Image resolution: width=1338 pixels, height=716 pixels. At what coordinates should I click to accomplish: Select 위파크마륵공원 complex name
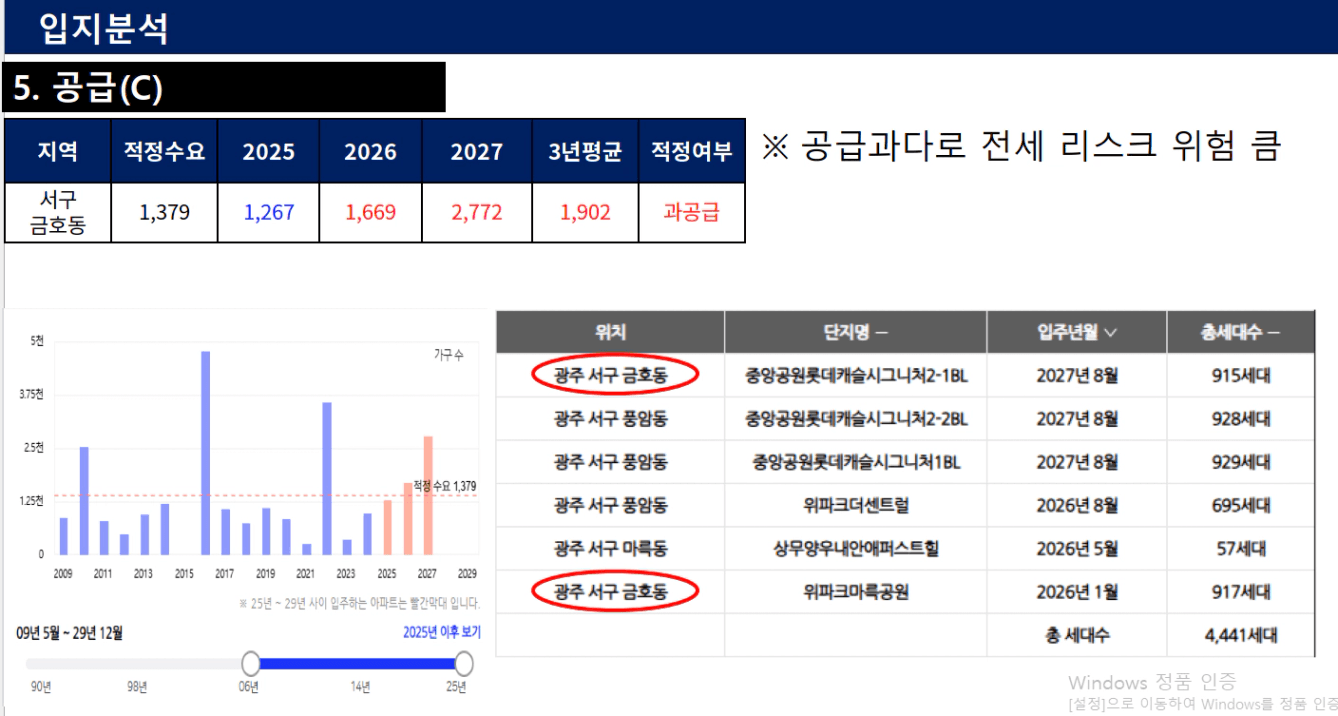click(x=856, y=592)
